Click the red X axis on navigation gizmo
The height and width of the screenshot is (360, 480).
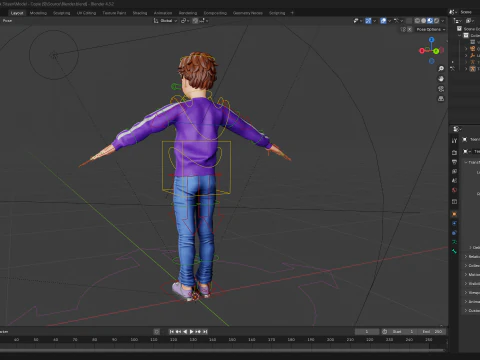tap(422, 51)
